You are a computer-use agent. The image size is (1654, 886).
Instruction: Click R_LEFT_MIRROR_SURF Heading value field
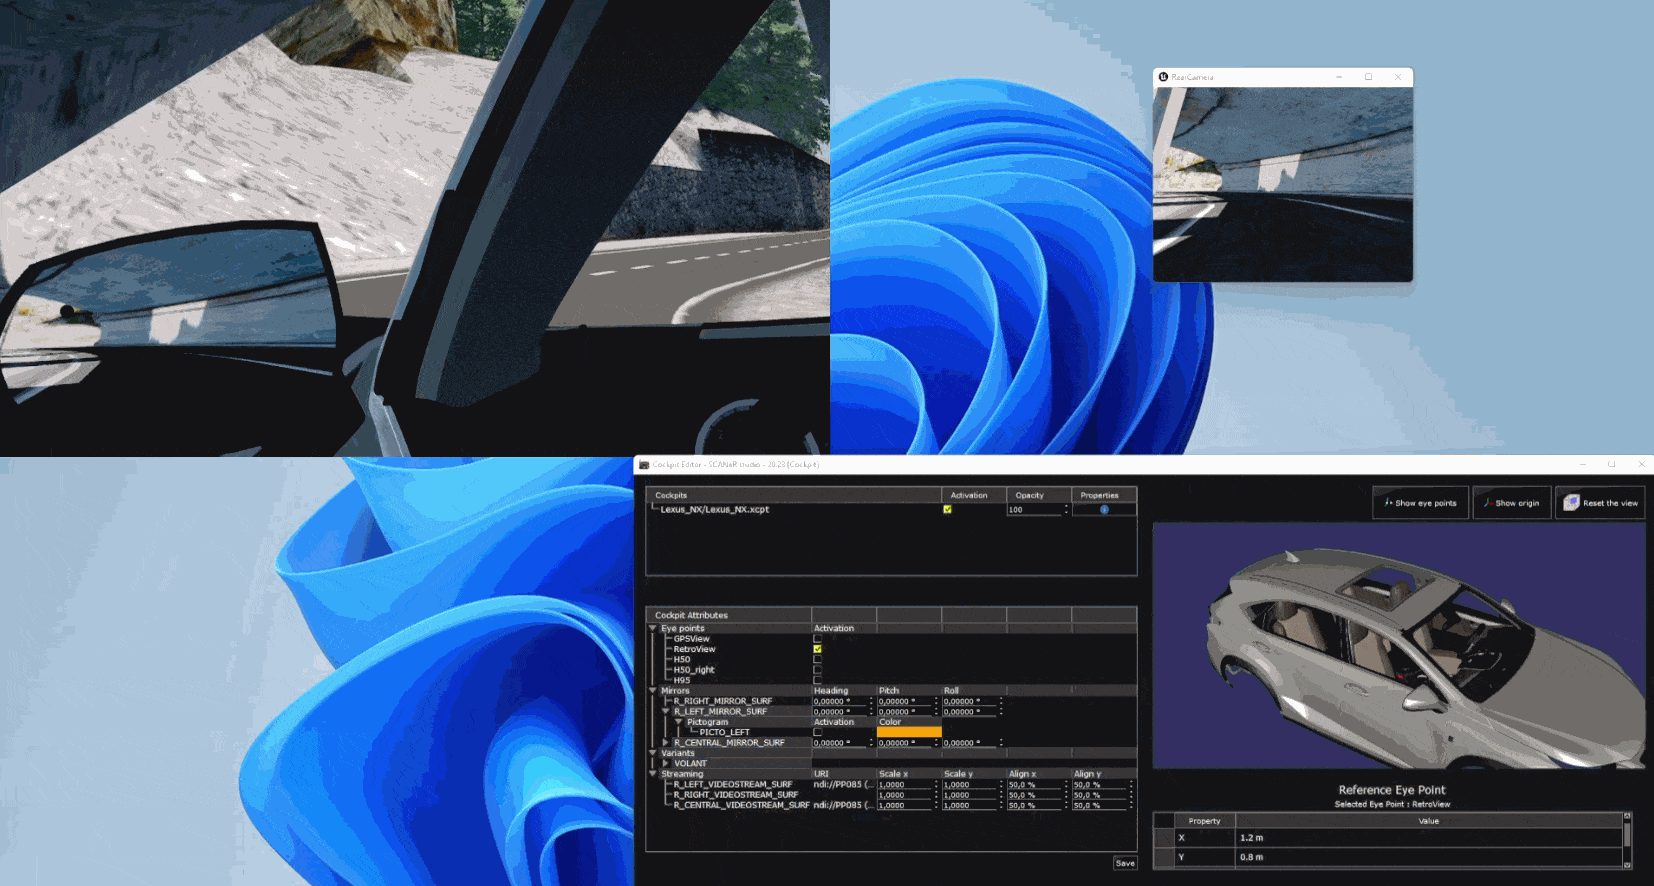(x=840, y=712)
